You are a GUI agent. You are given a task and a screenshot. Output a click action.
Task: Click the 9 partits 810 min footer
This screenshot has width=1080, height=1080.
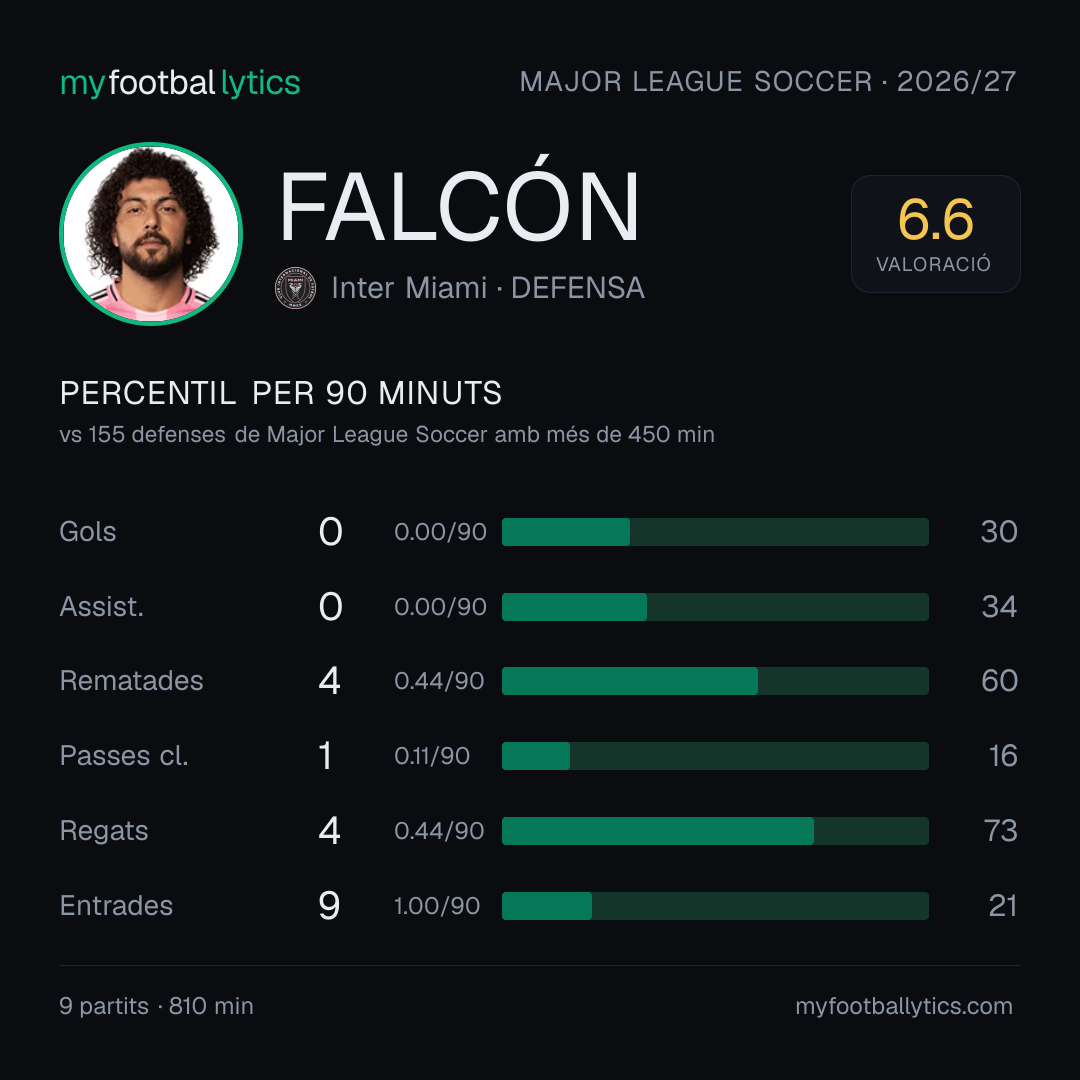pos(156,1006)
